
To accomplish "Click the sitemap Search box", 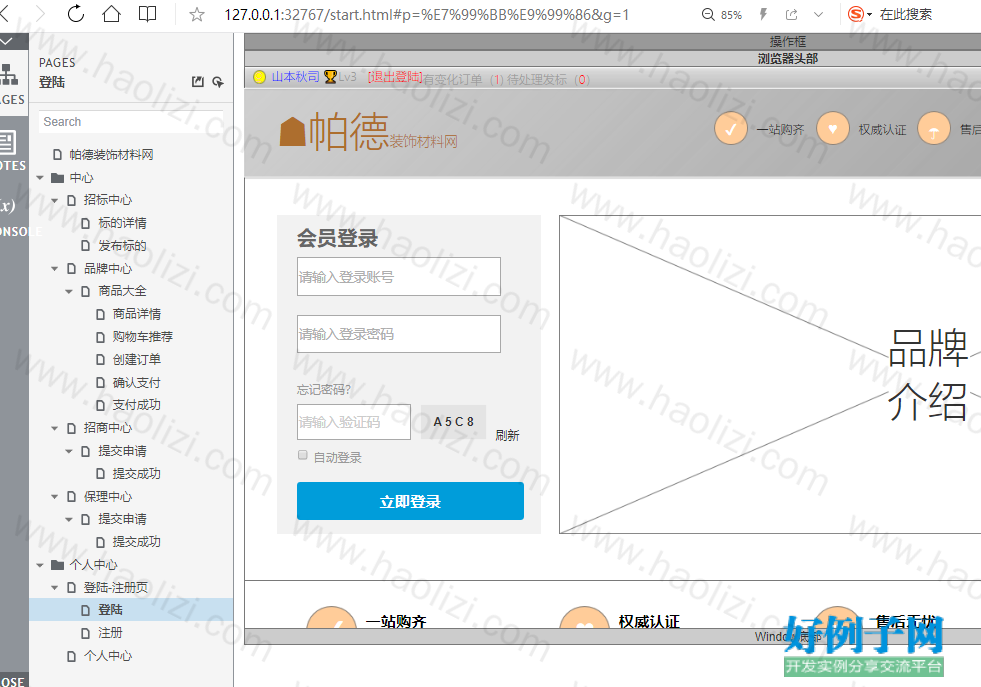I will coord(131,122).
